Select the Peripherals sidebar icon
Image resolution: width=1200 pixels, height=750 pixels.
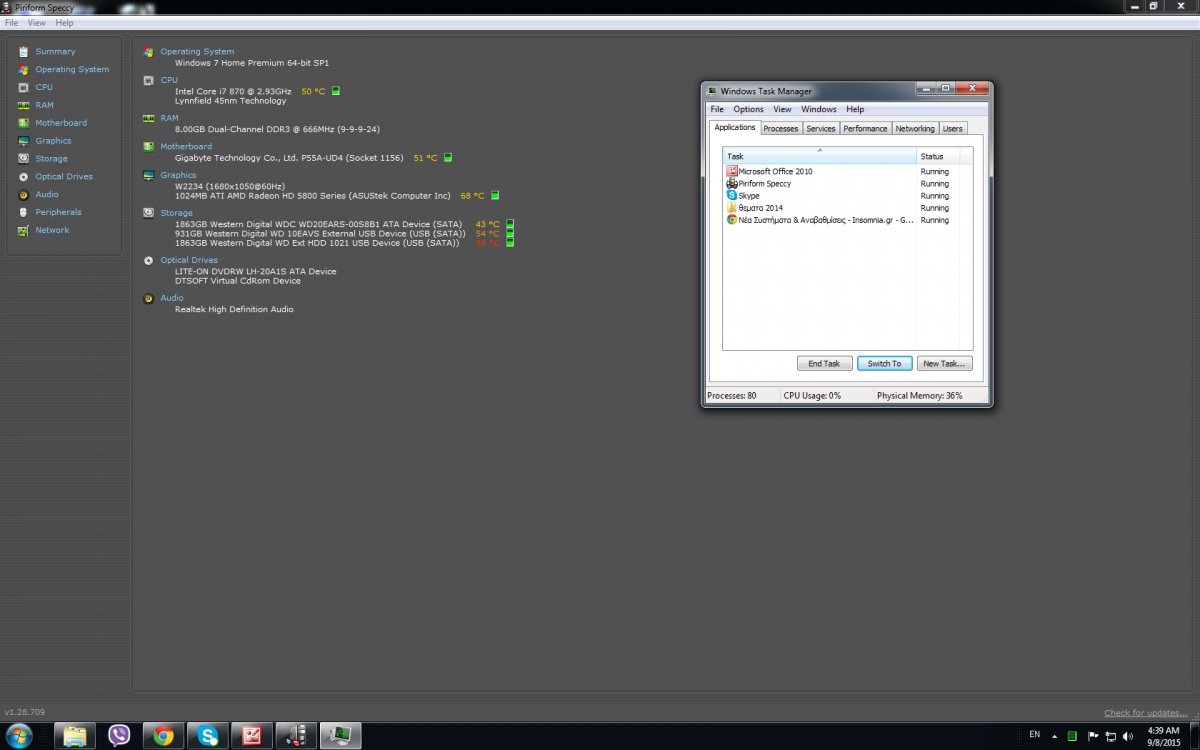[23, 212]
